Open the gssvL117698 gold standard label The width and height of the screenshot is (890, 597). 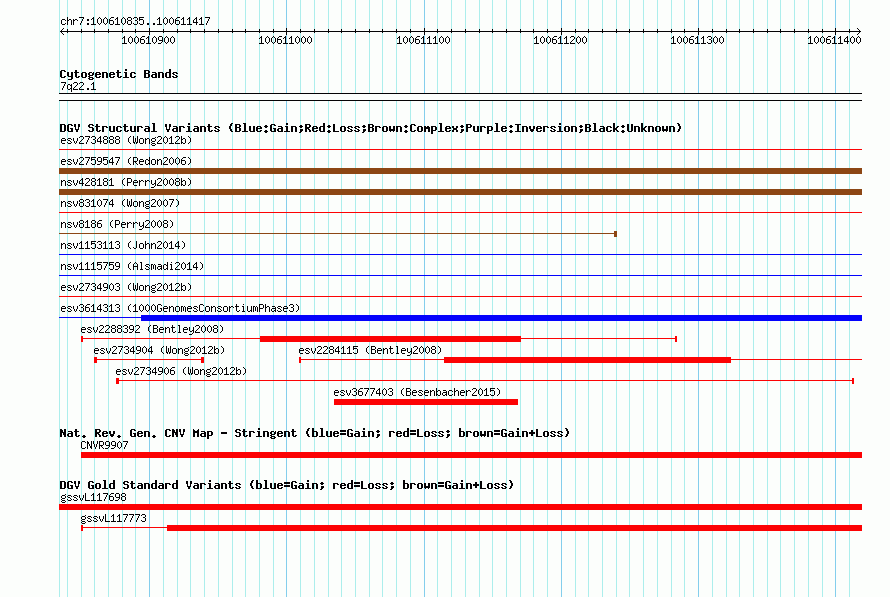[93, 498]
